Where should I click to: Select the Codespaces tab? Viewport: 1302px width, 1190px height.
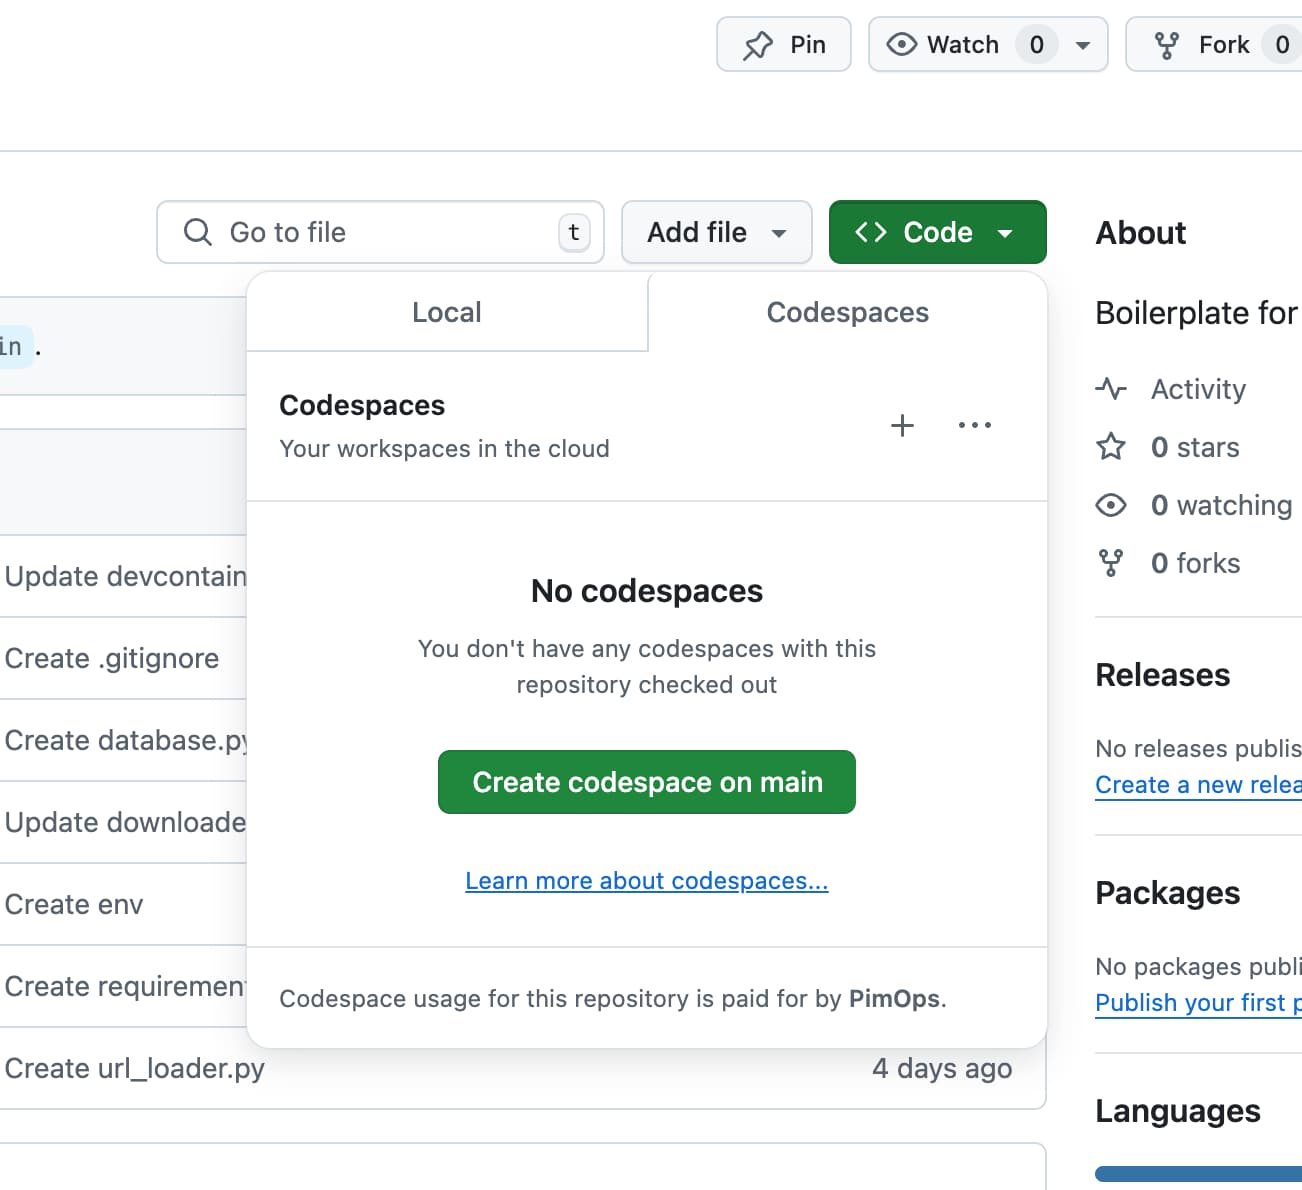(847, 312)
